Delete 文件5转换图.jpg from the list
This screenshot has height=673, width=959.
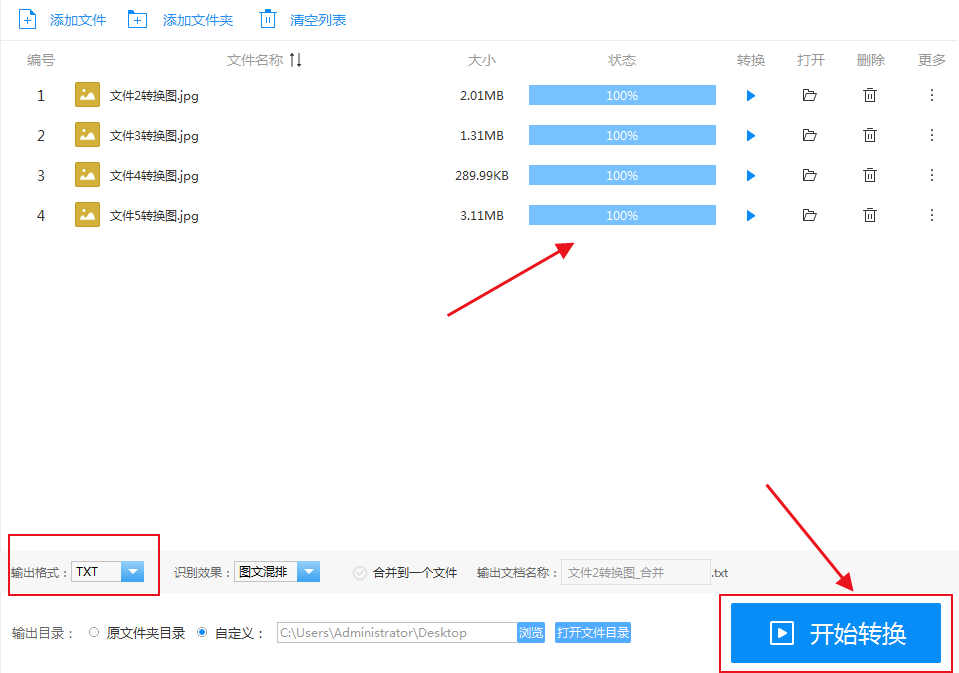(870, 215)
